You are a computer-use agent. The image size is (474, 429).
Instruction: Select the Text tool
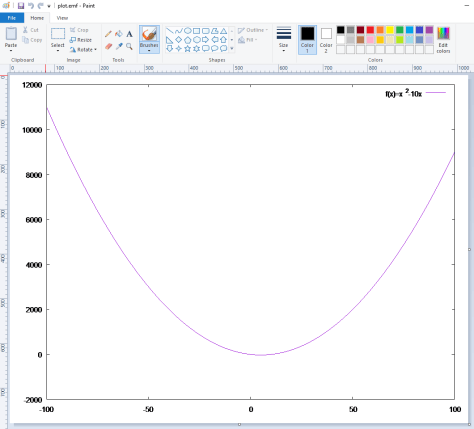(x=129, y=34)
